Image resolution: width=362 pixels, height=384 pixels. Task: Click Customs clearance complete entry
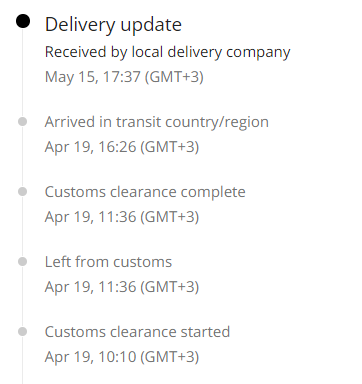tap(145, 192)
